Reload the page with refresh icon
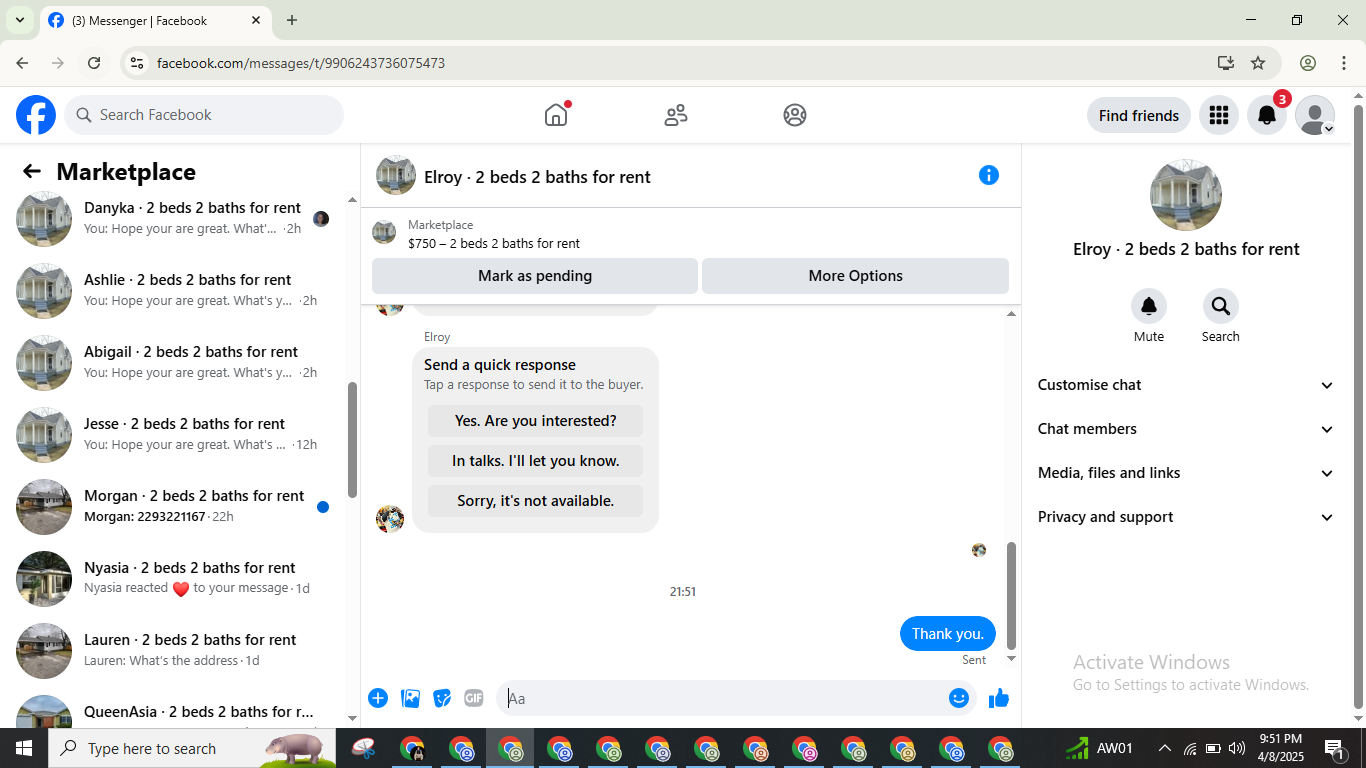Screen dimensions: 1366x768 [x=94, y=63]
